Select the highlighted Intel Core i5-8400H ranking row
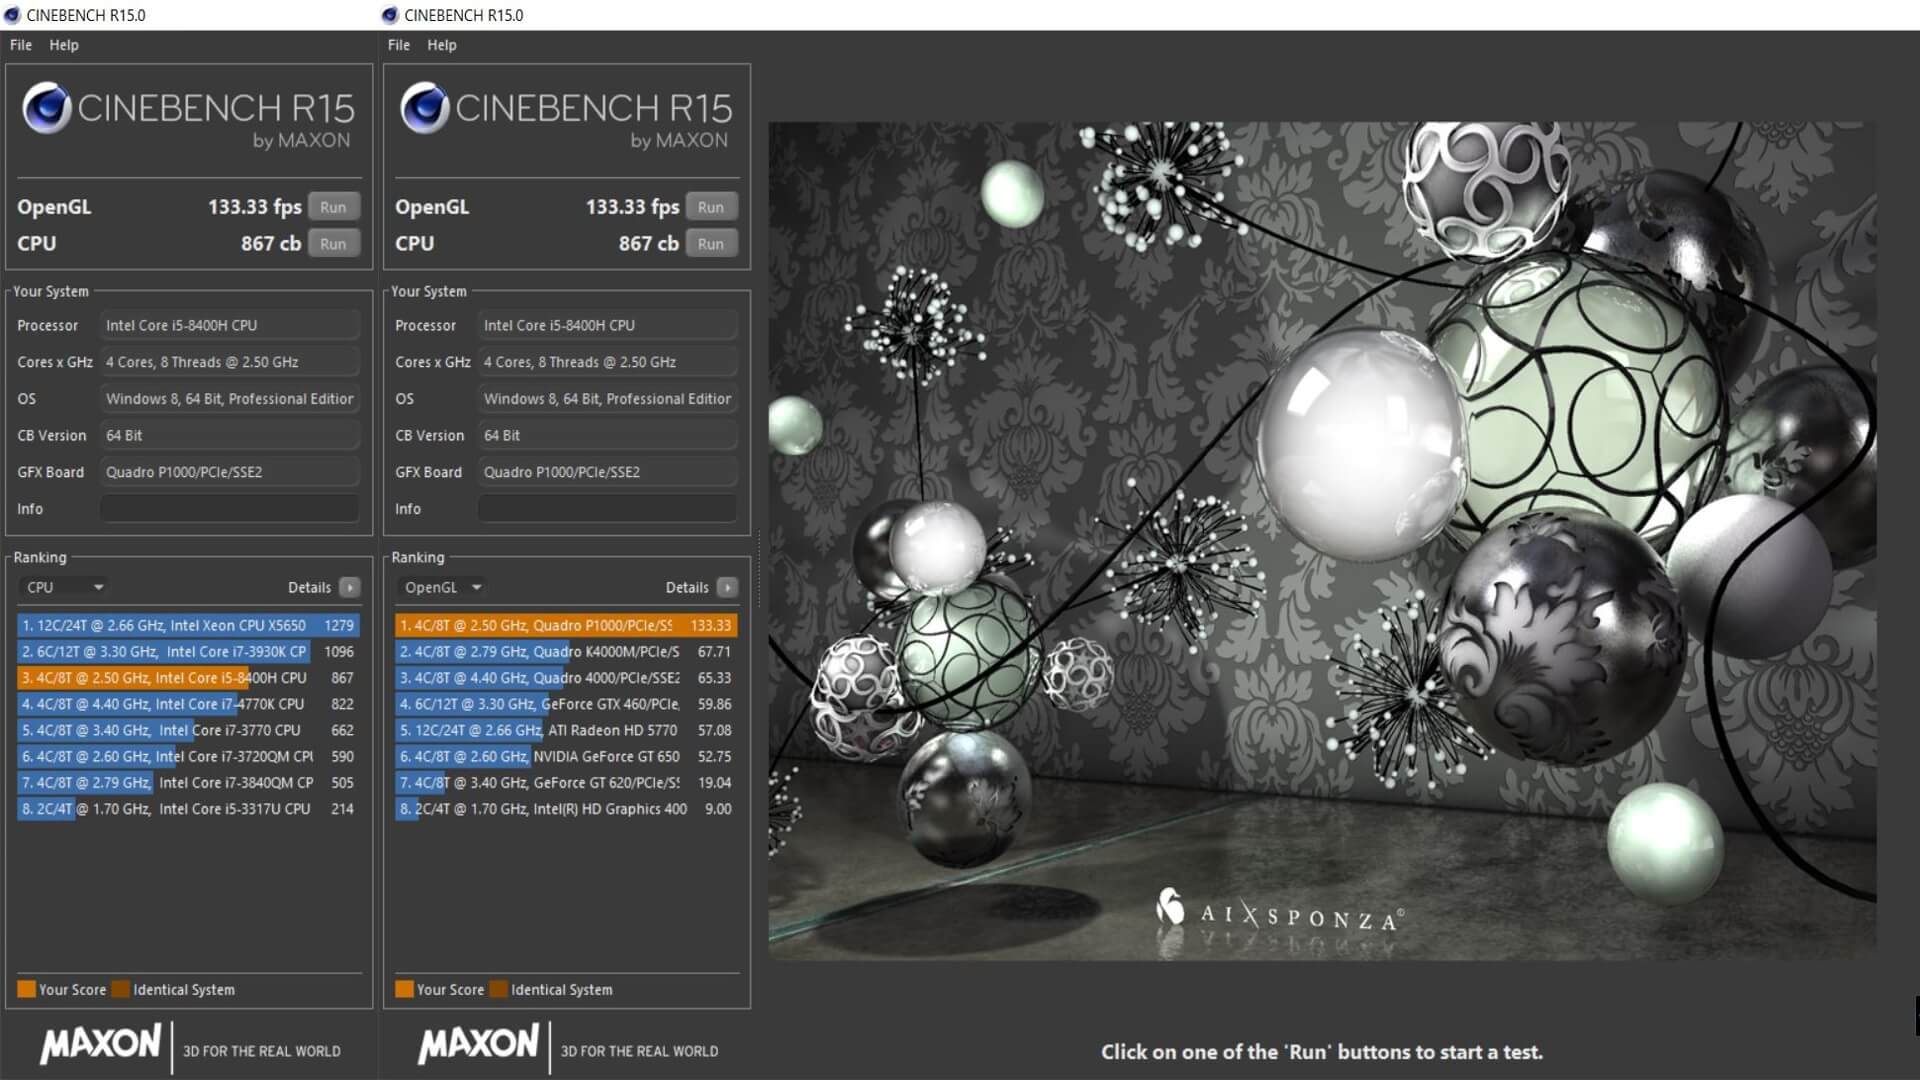 188,677
